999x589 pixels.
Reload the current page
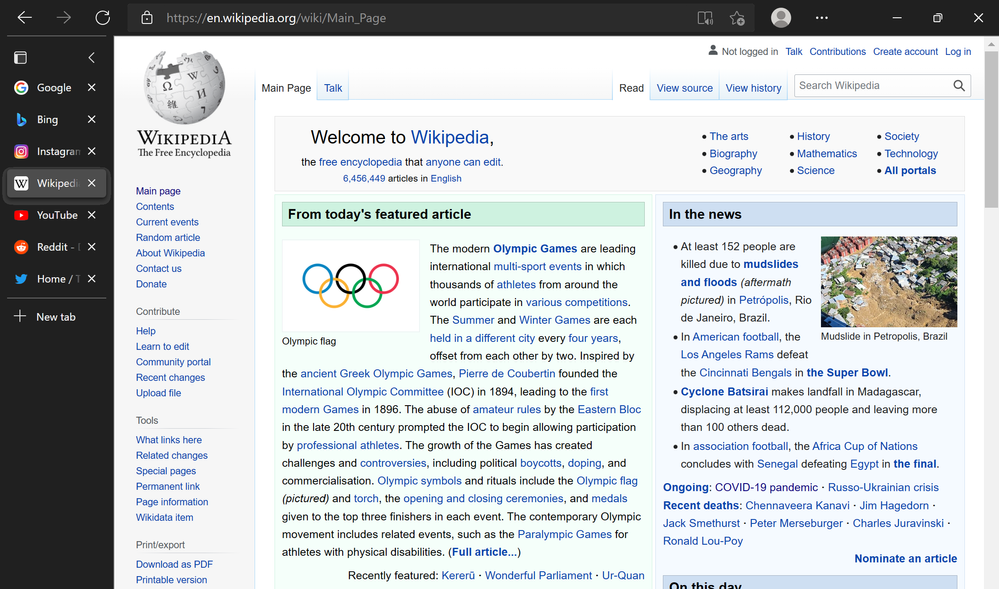point(103,18)
